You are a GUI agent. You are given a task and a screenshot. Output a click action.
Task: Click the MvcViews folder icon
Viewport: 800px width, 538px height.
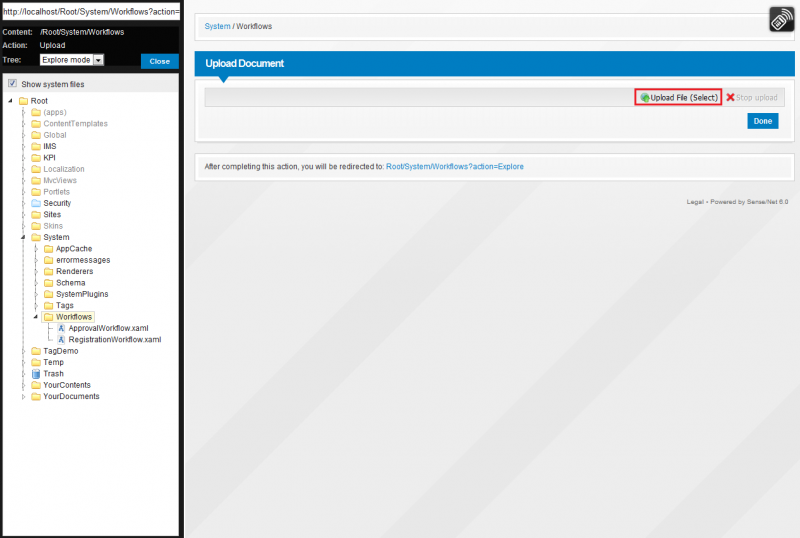pos(36,181)
